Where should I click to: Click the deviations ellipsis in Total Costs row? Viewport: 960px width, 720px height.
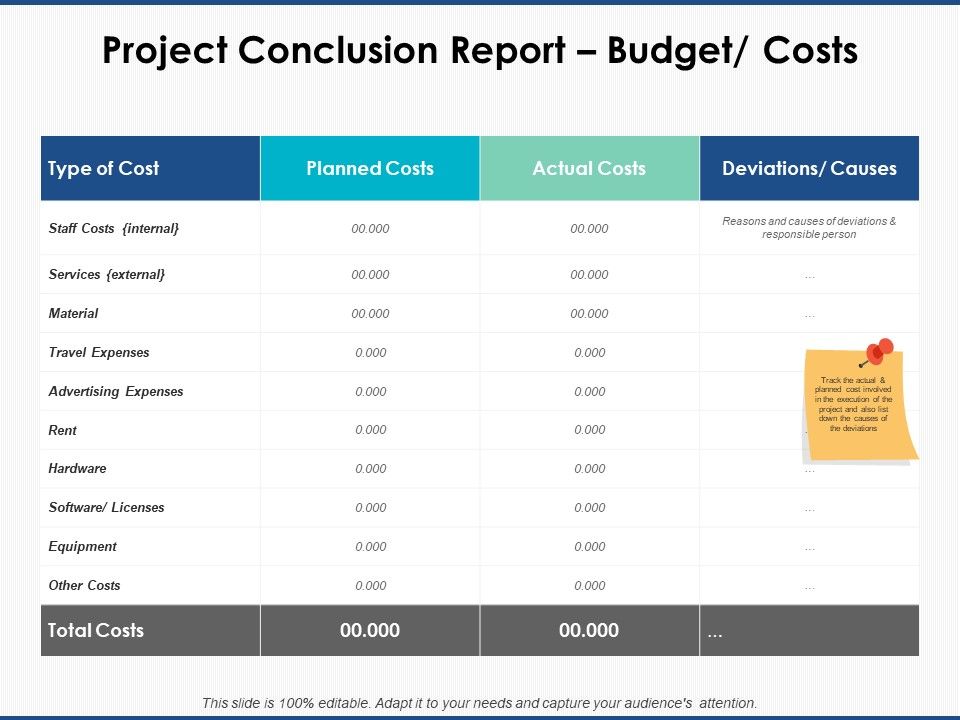(x=715, y=635)
